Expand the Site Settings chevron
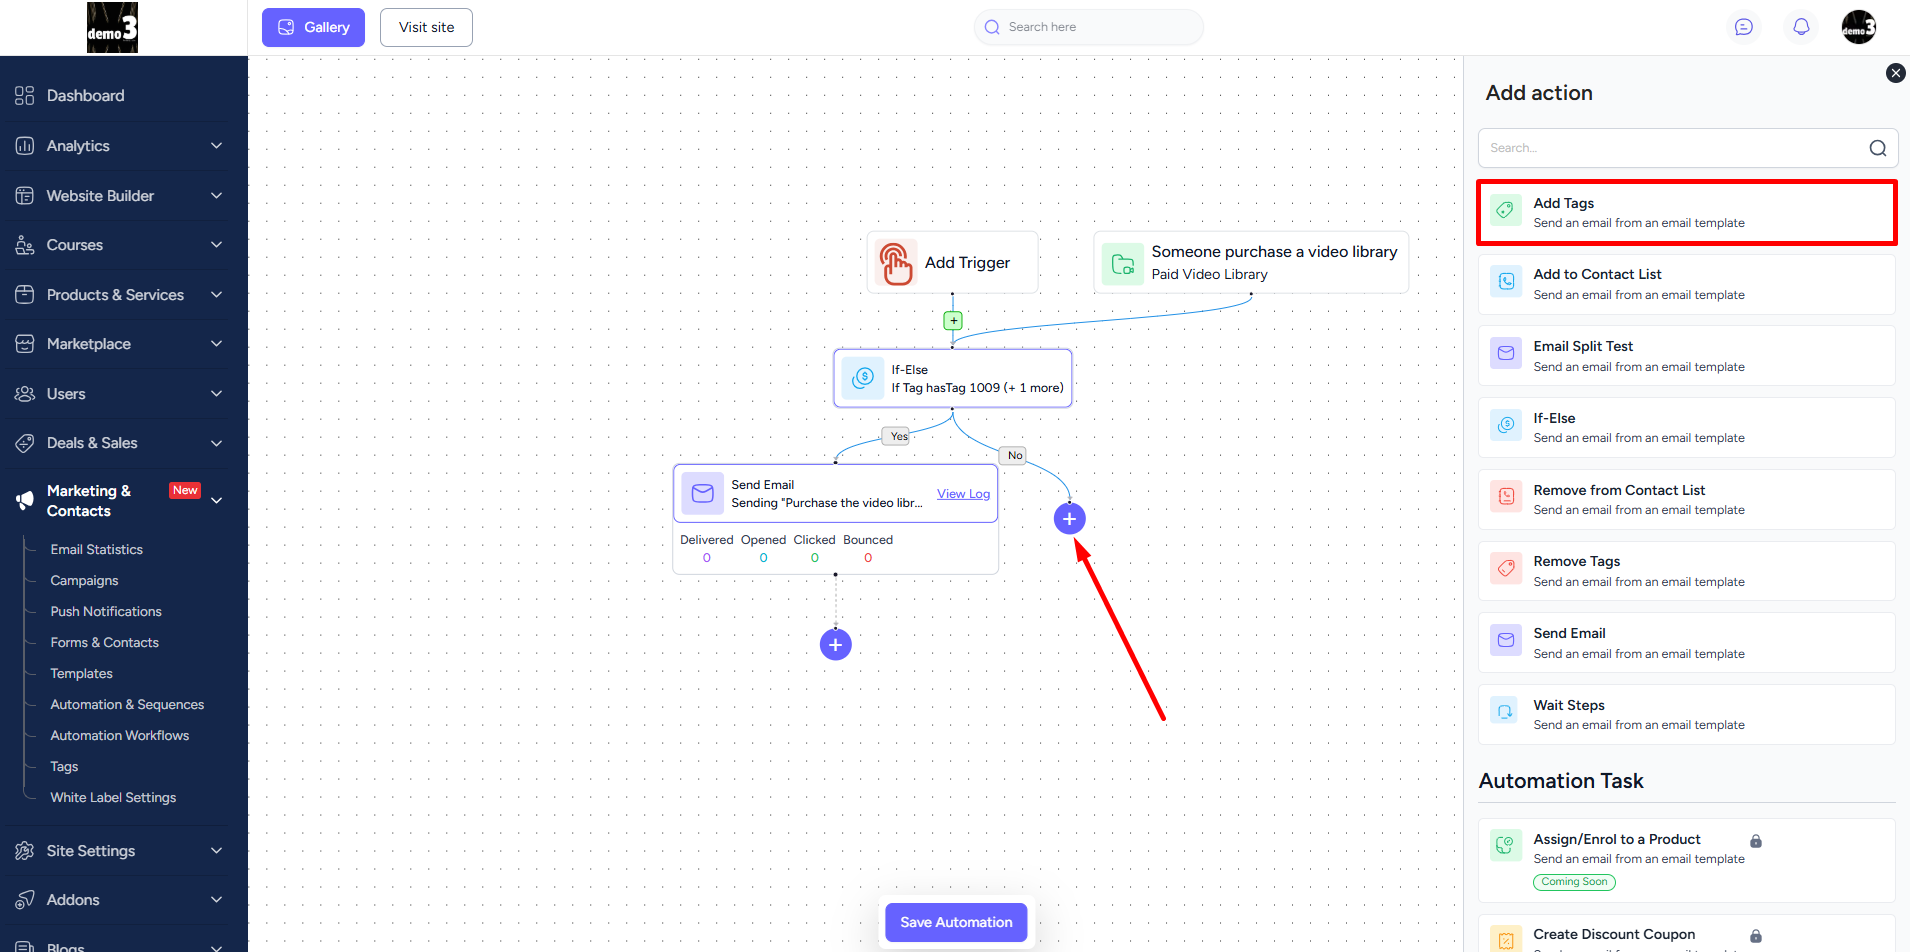Screen dimensions: 1910x952 [x=216, y=851]
